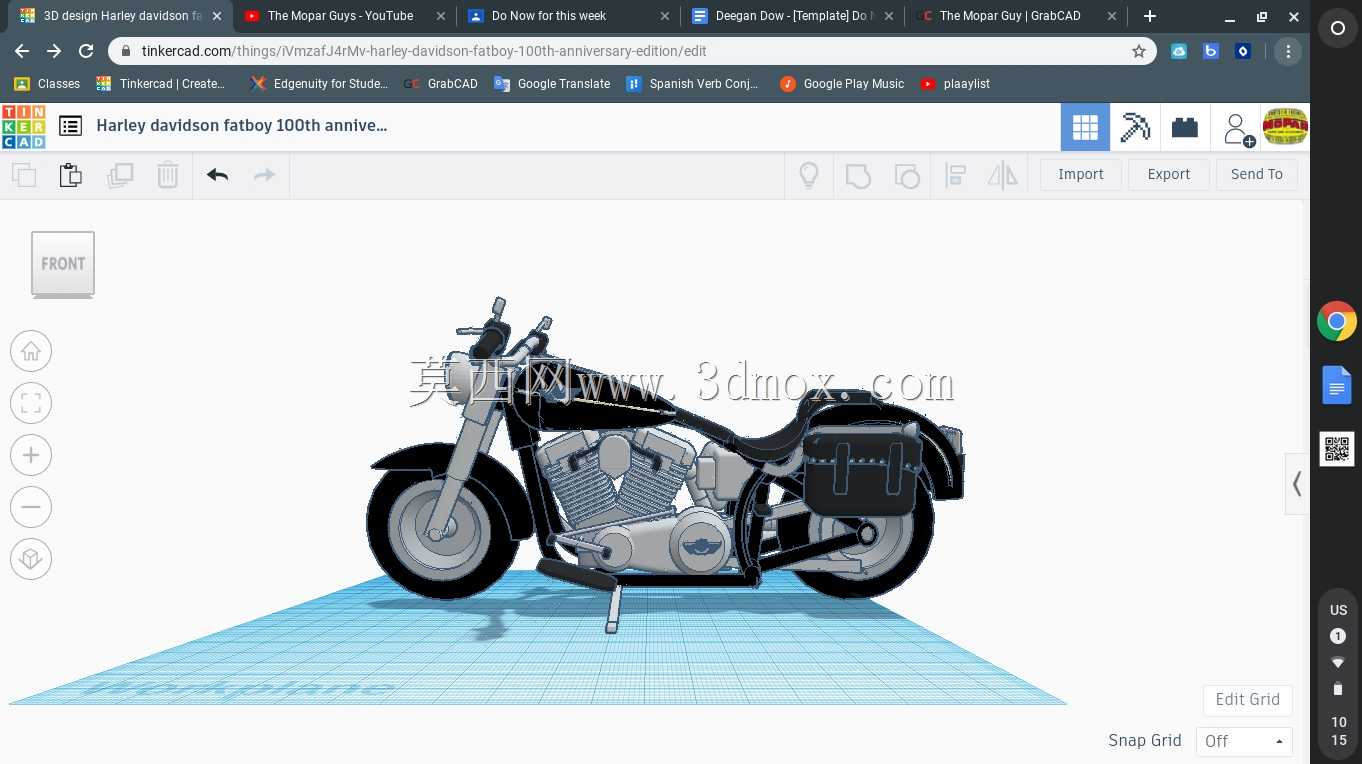The height and width of the screenshot is (764, 1362).
Task: Zoom in with the plus button
Action: pyautogui.click(x=31, y=455)
